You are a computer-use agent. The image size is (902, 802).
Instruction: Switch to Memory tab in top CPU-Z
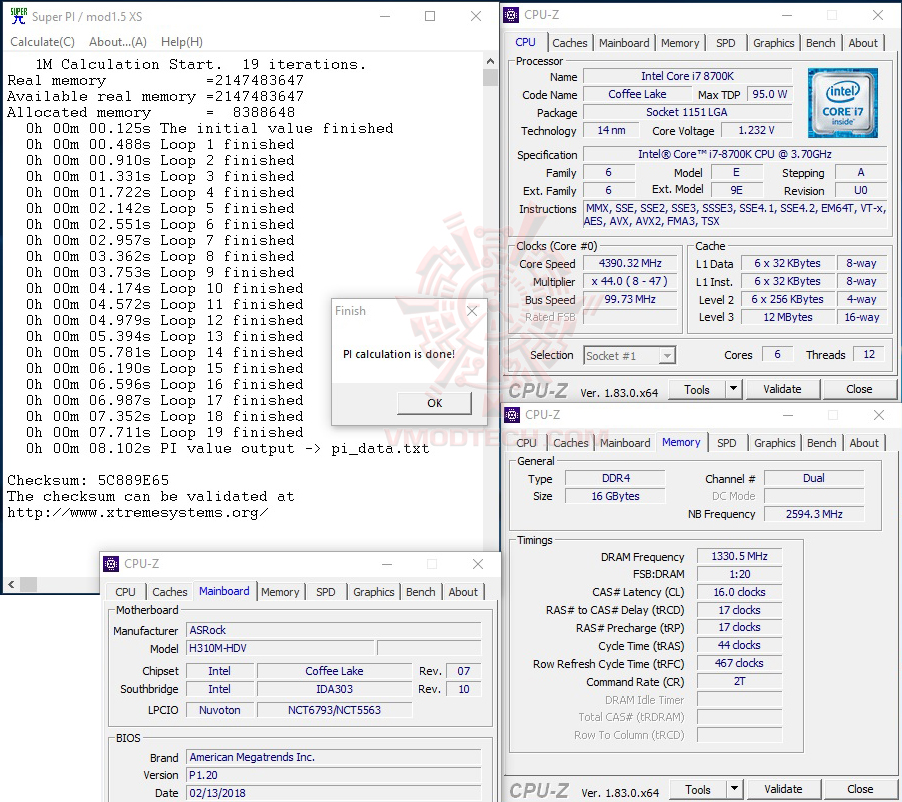(x=680, y=43)
